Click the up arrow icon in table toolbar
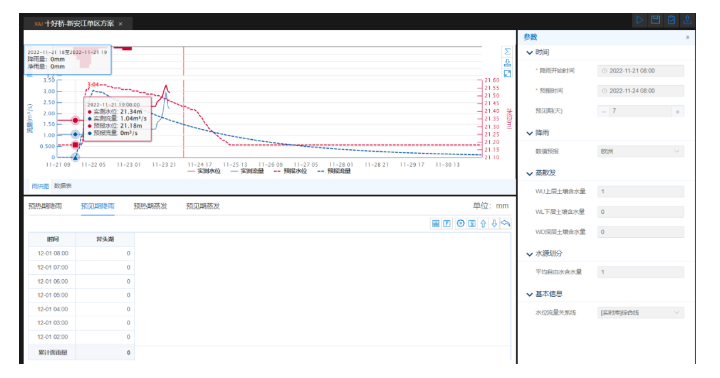The image size is (720, 378). (483, 223)
